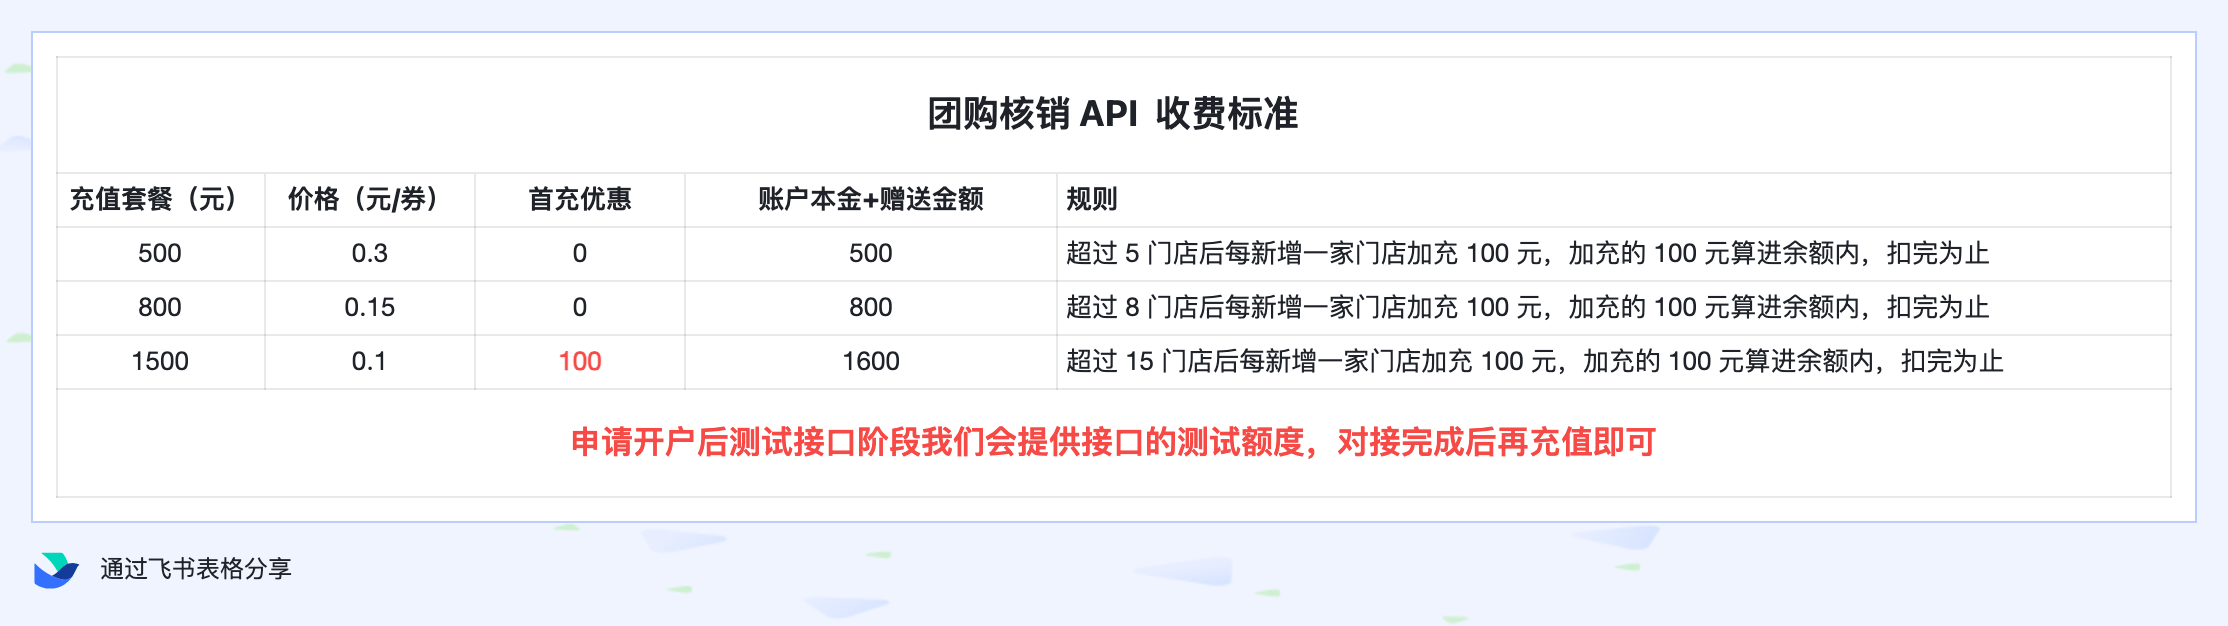Click the 800 cell in the 账户本金+赠送金额 column

click(x=870, y=308)
